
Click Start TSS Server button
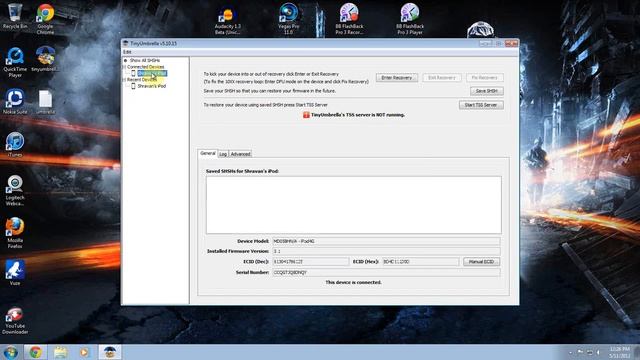click(x=481, y=105)
